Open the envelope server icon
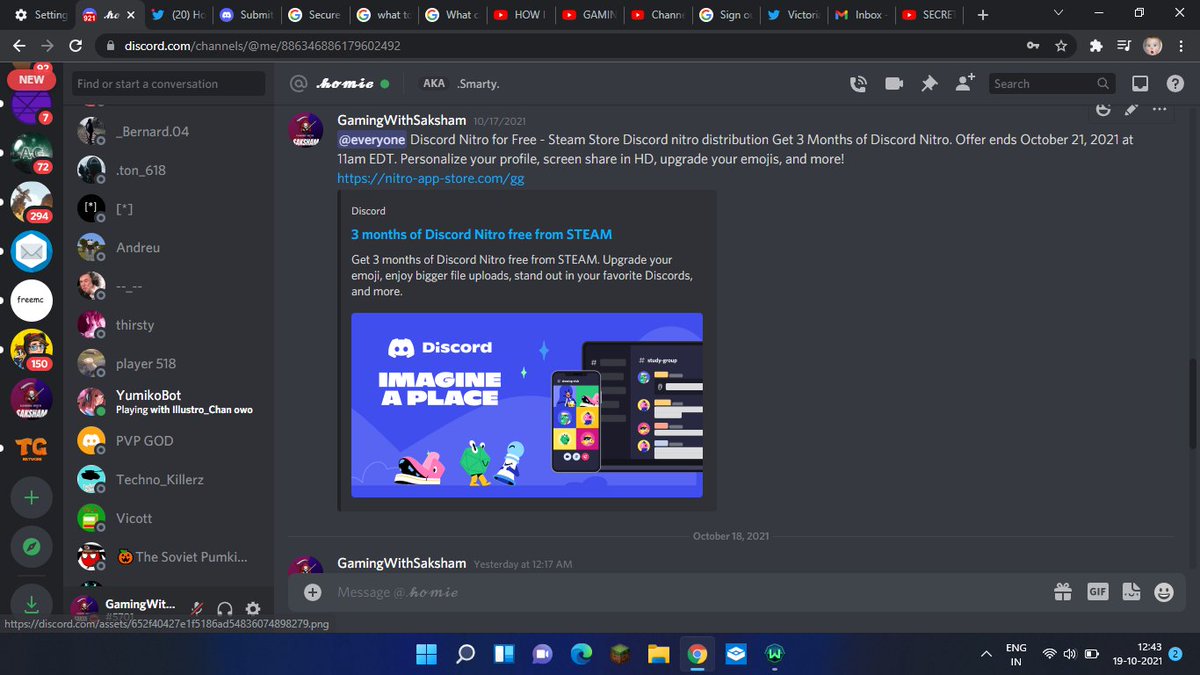 point(31,253)
